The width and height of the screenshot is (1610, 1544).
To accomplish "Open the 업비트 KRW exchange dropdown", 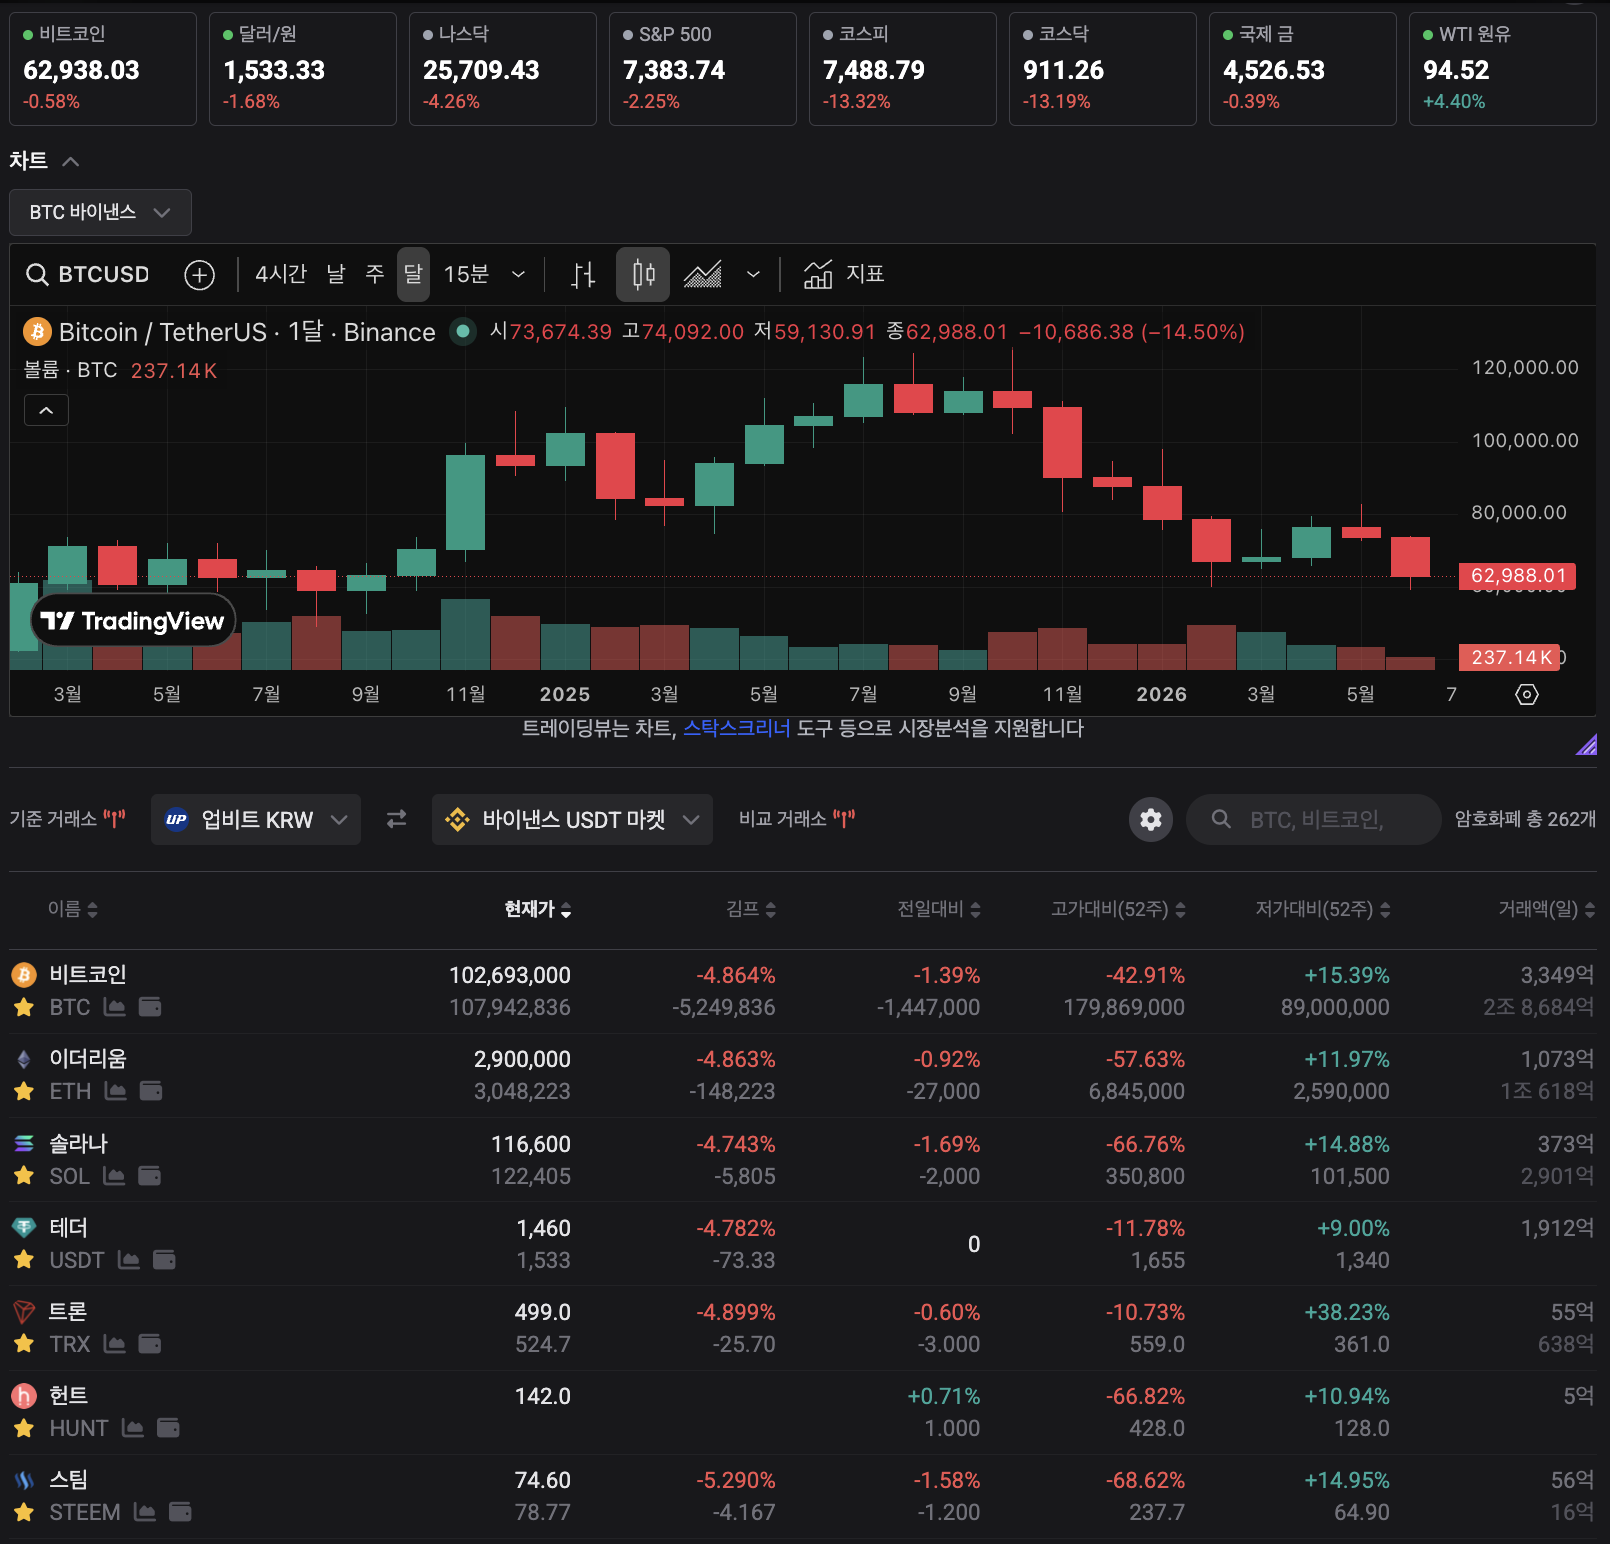I will [256, 819].
